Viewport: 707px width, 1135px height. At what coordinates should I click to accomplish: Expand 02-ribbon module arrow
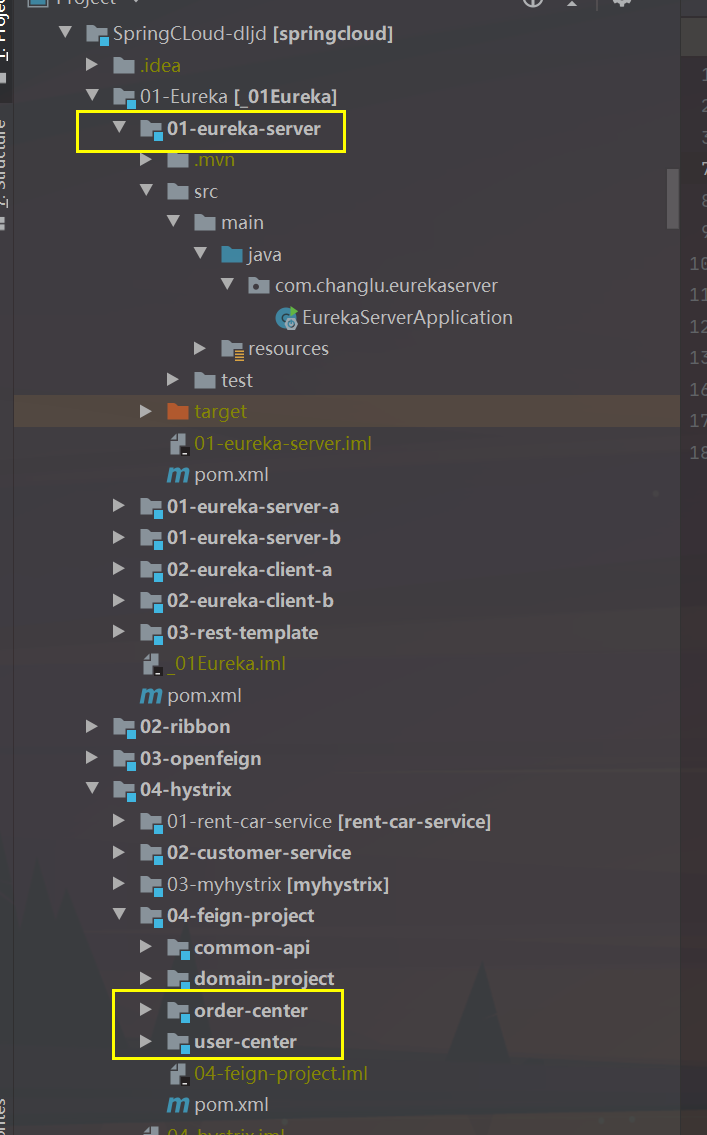tap(92, 726)
